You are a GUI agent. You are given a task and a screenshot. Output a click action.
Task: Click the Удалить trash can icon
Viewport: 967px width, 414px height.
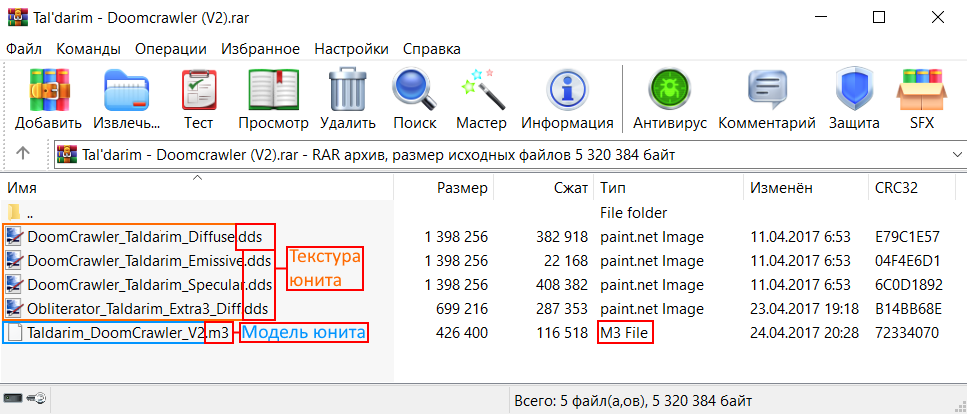pos(348,90)
